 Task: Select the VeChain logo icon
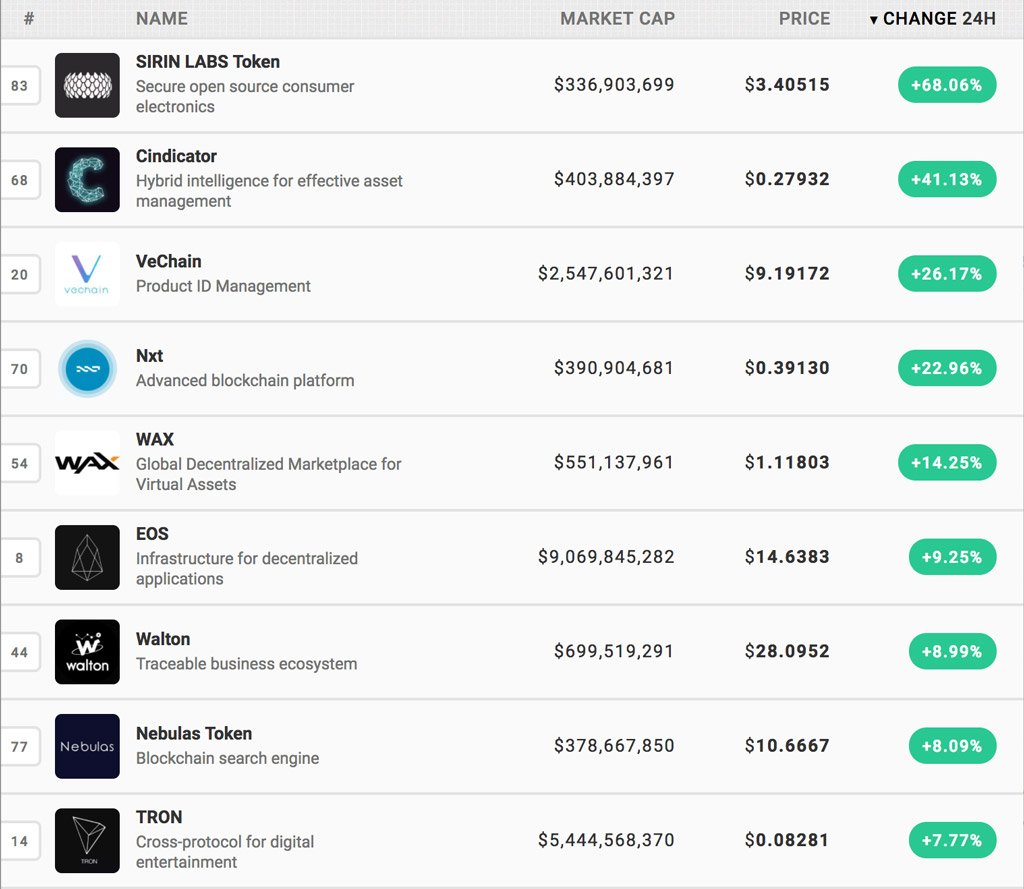(87, 274)
